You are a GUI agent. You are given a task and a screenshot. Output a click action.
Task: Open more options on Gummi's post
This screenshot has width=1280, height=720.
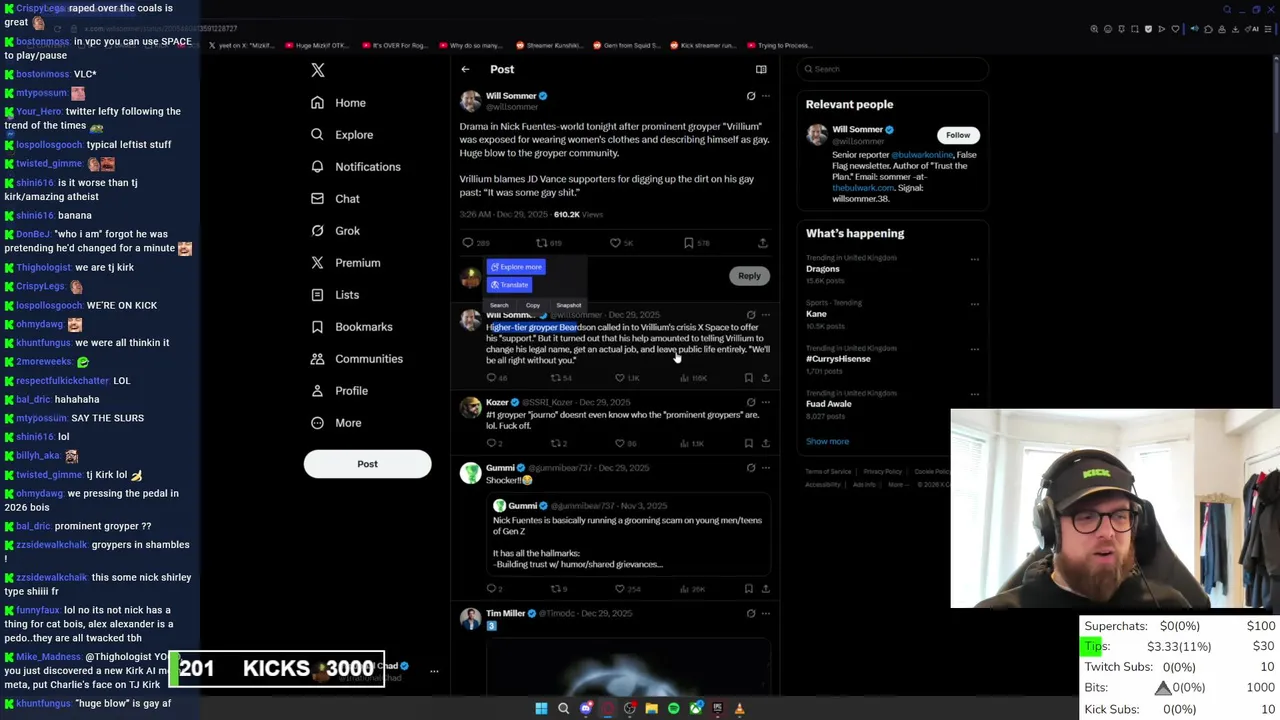pos(766,468)
